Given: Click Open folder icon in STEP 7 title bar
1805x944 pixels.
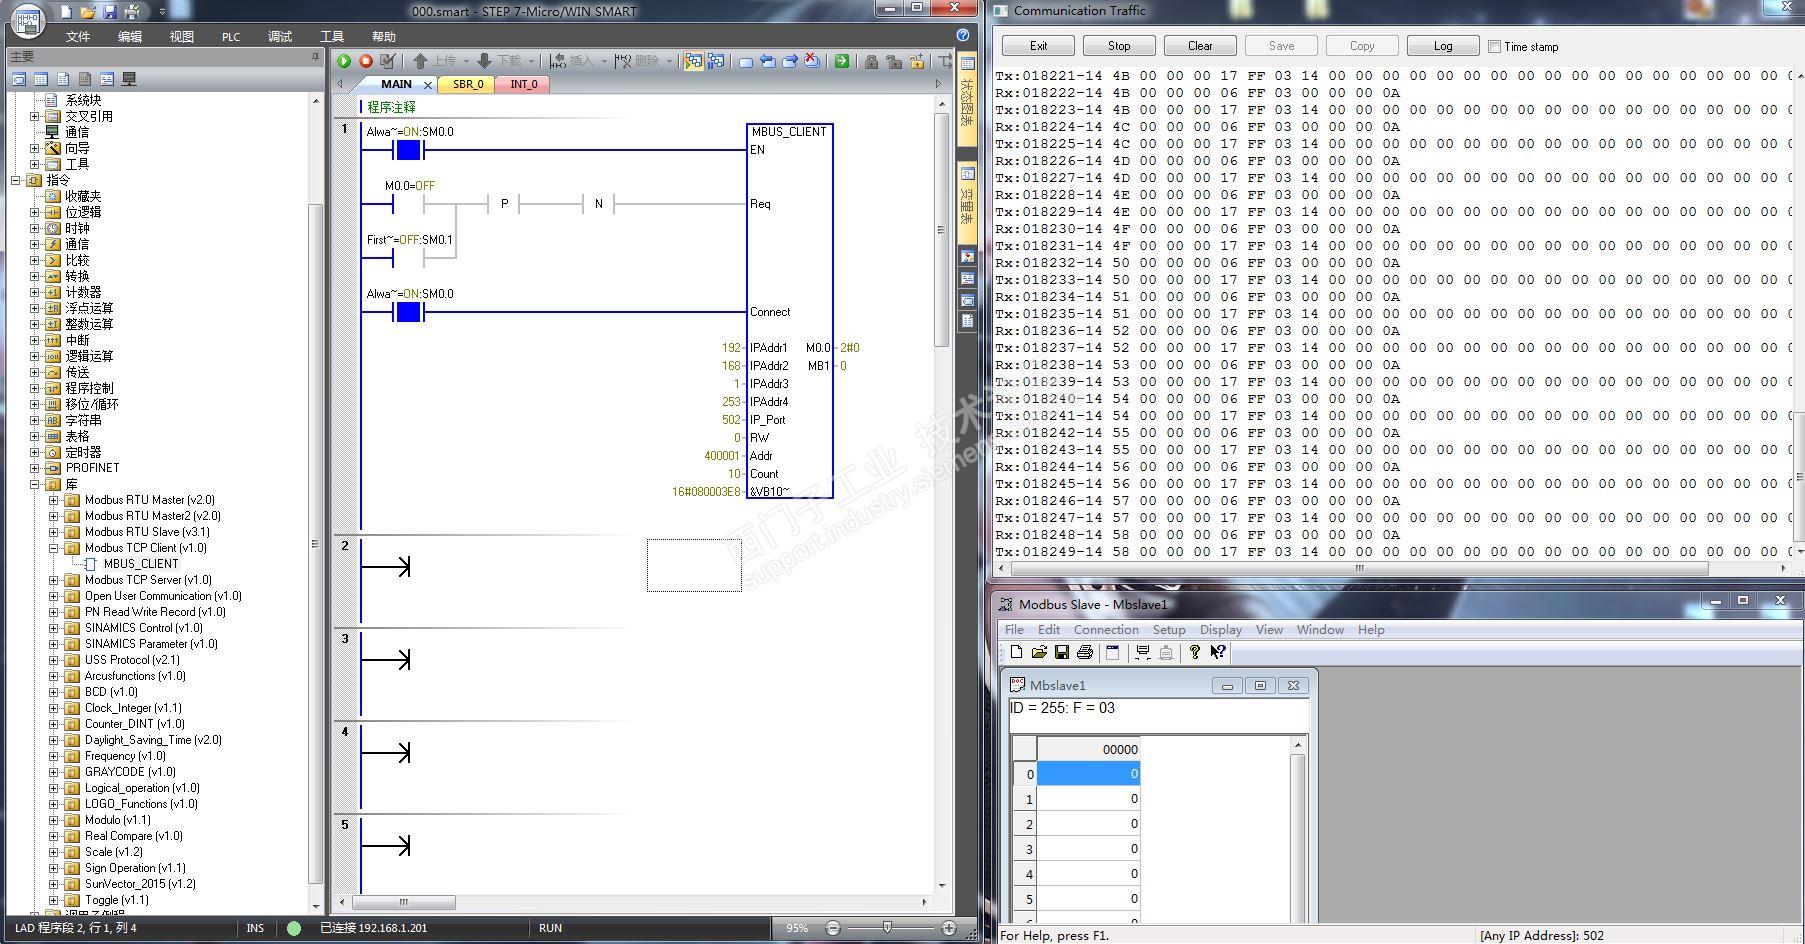Looking at the screenshot, I should coord(88,12).
